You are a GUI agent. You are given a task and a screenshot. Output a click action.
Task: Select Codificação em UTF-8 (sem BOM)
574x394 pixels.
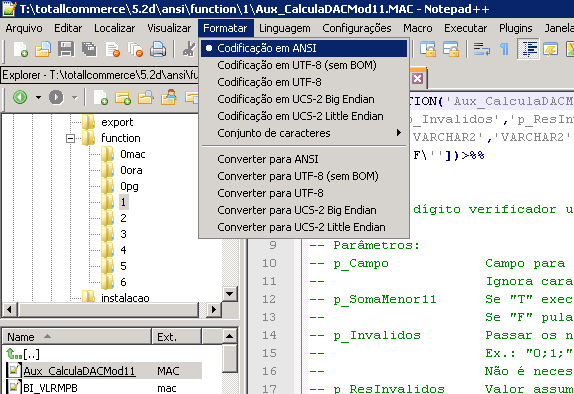pyautogui.click(x=304, y=65)
